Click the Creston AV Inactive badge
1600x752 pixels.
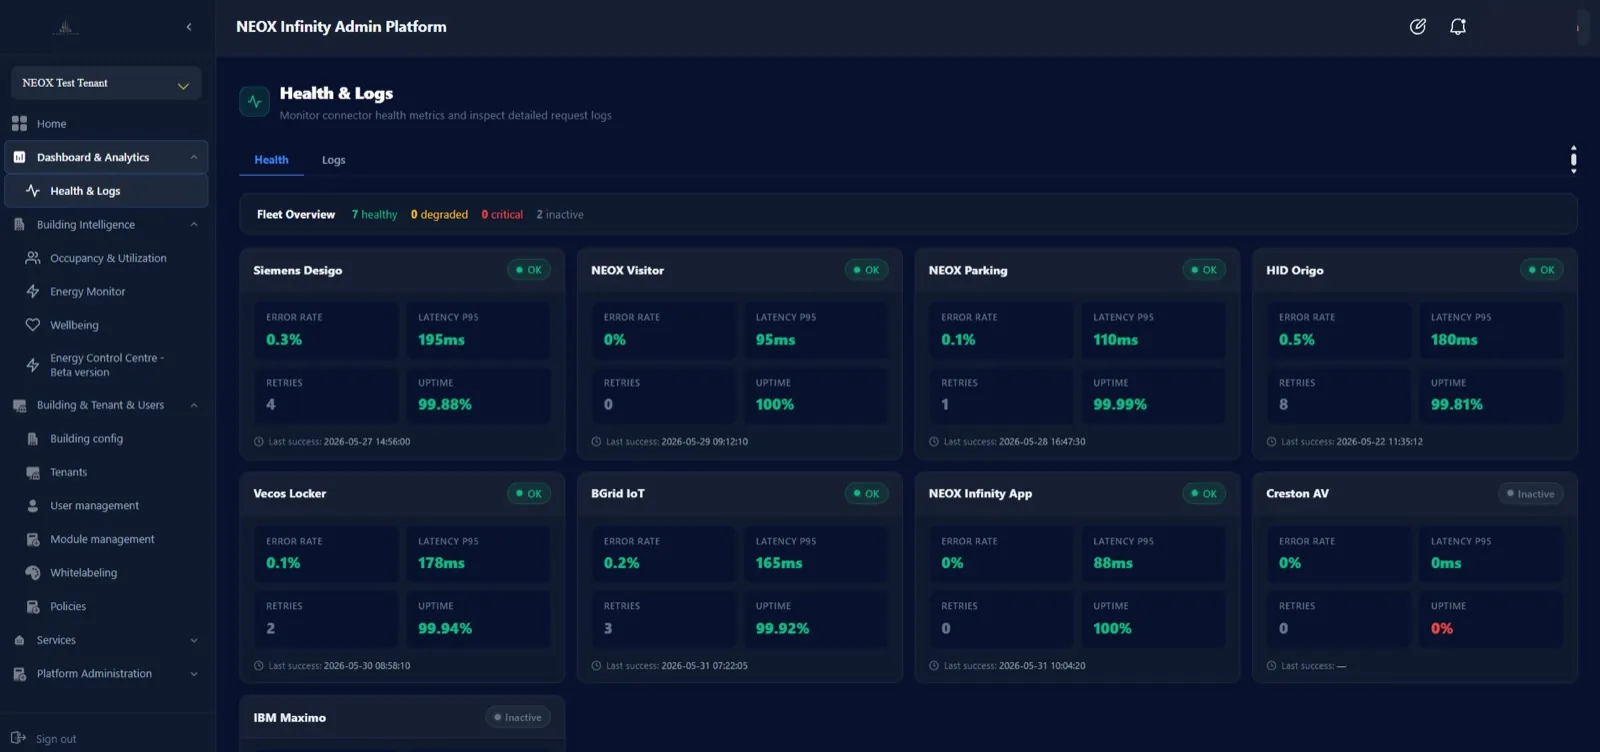[1530, 494]
